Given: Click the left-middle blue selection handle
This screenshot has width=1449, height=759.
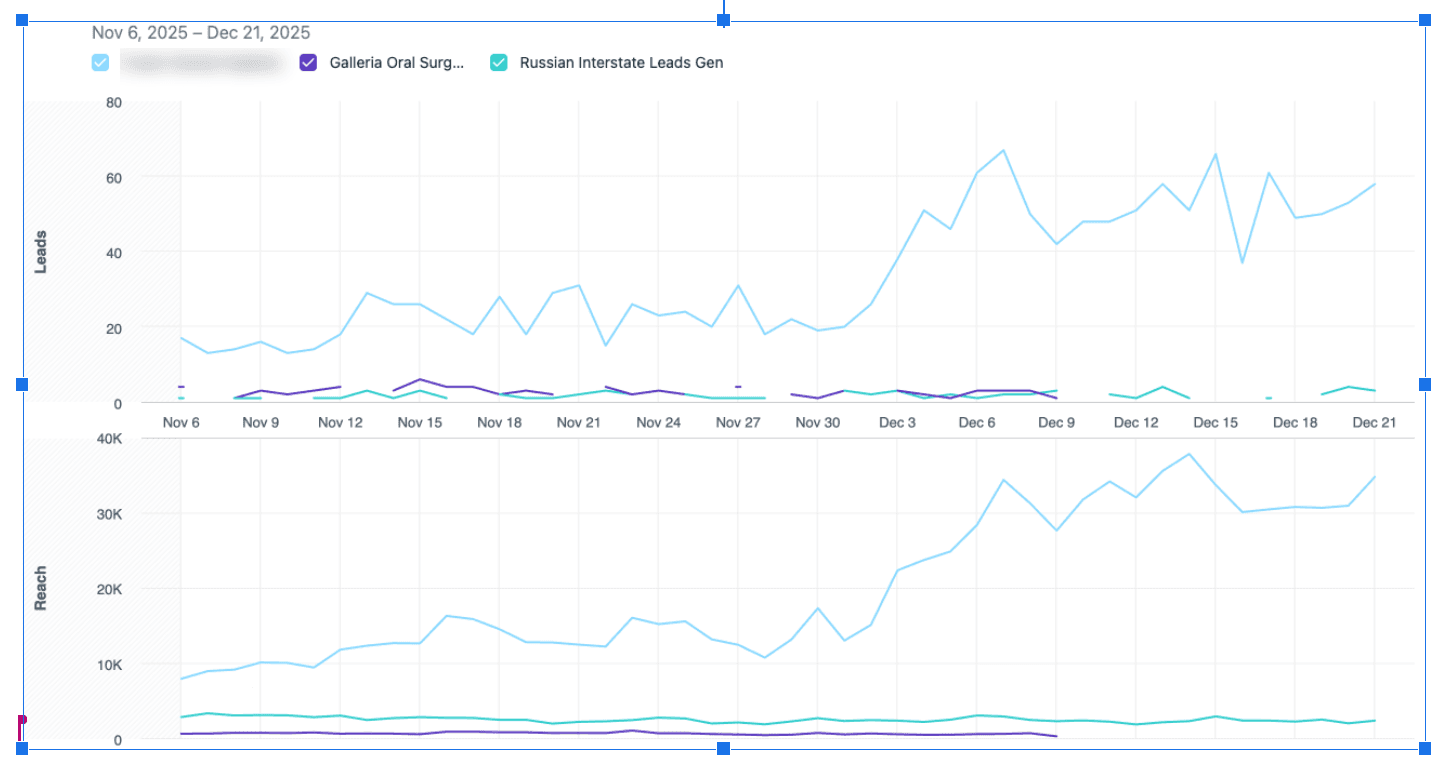Looking at the screenshot, I should (21, 384).
